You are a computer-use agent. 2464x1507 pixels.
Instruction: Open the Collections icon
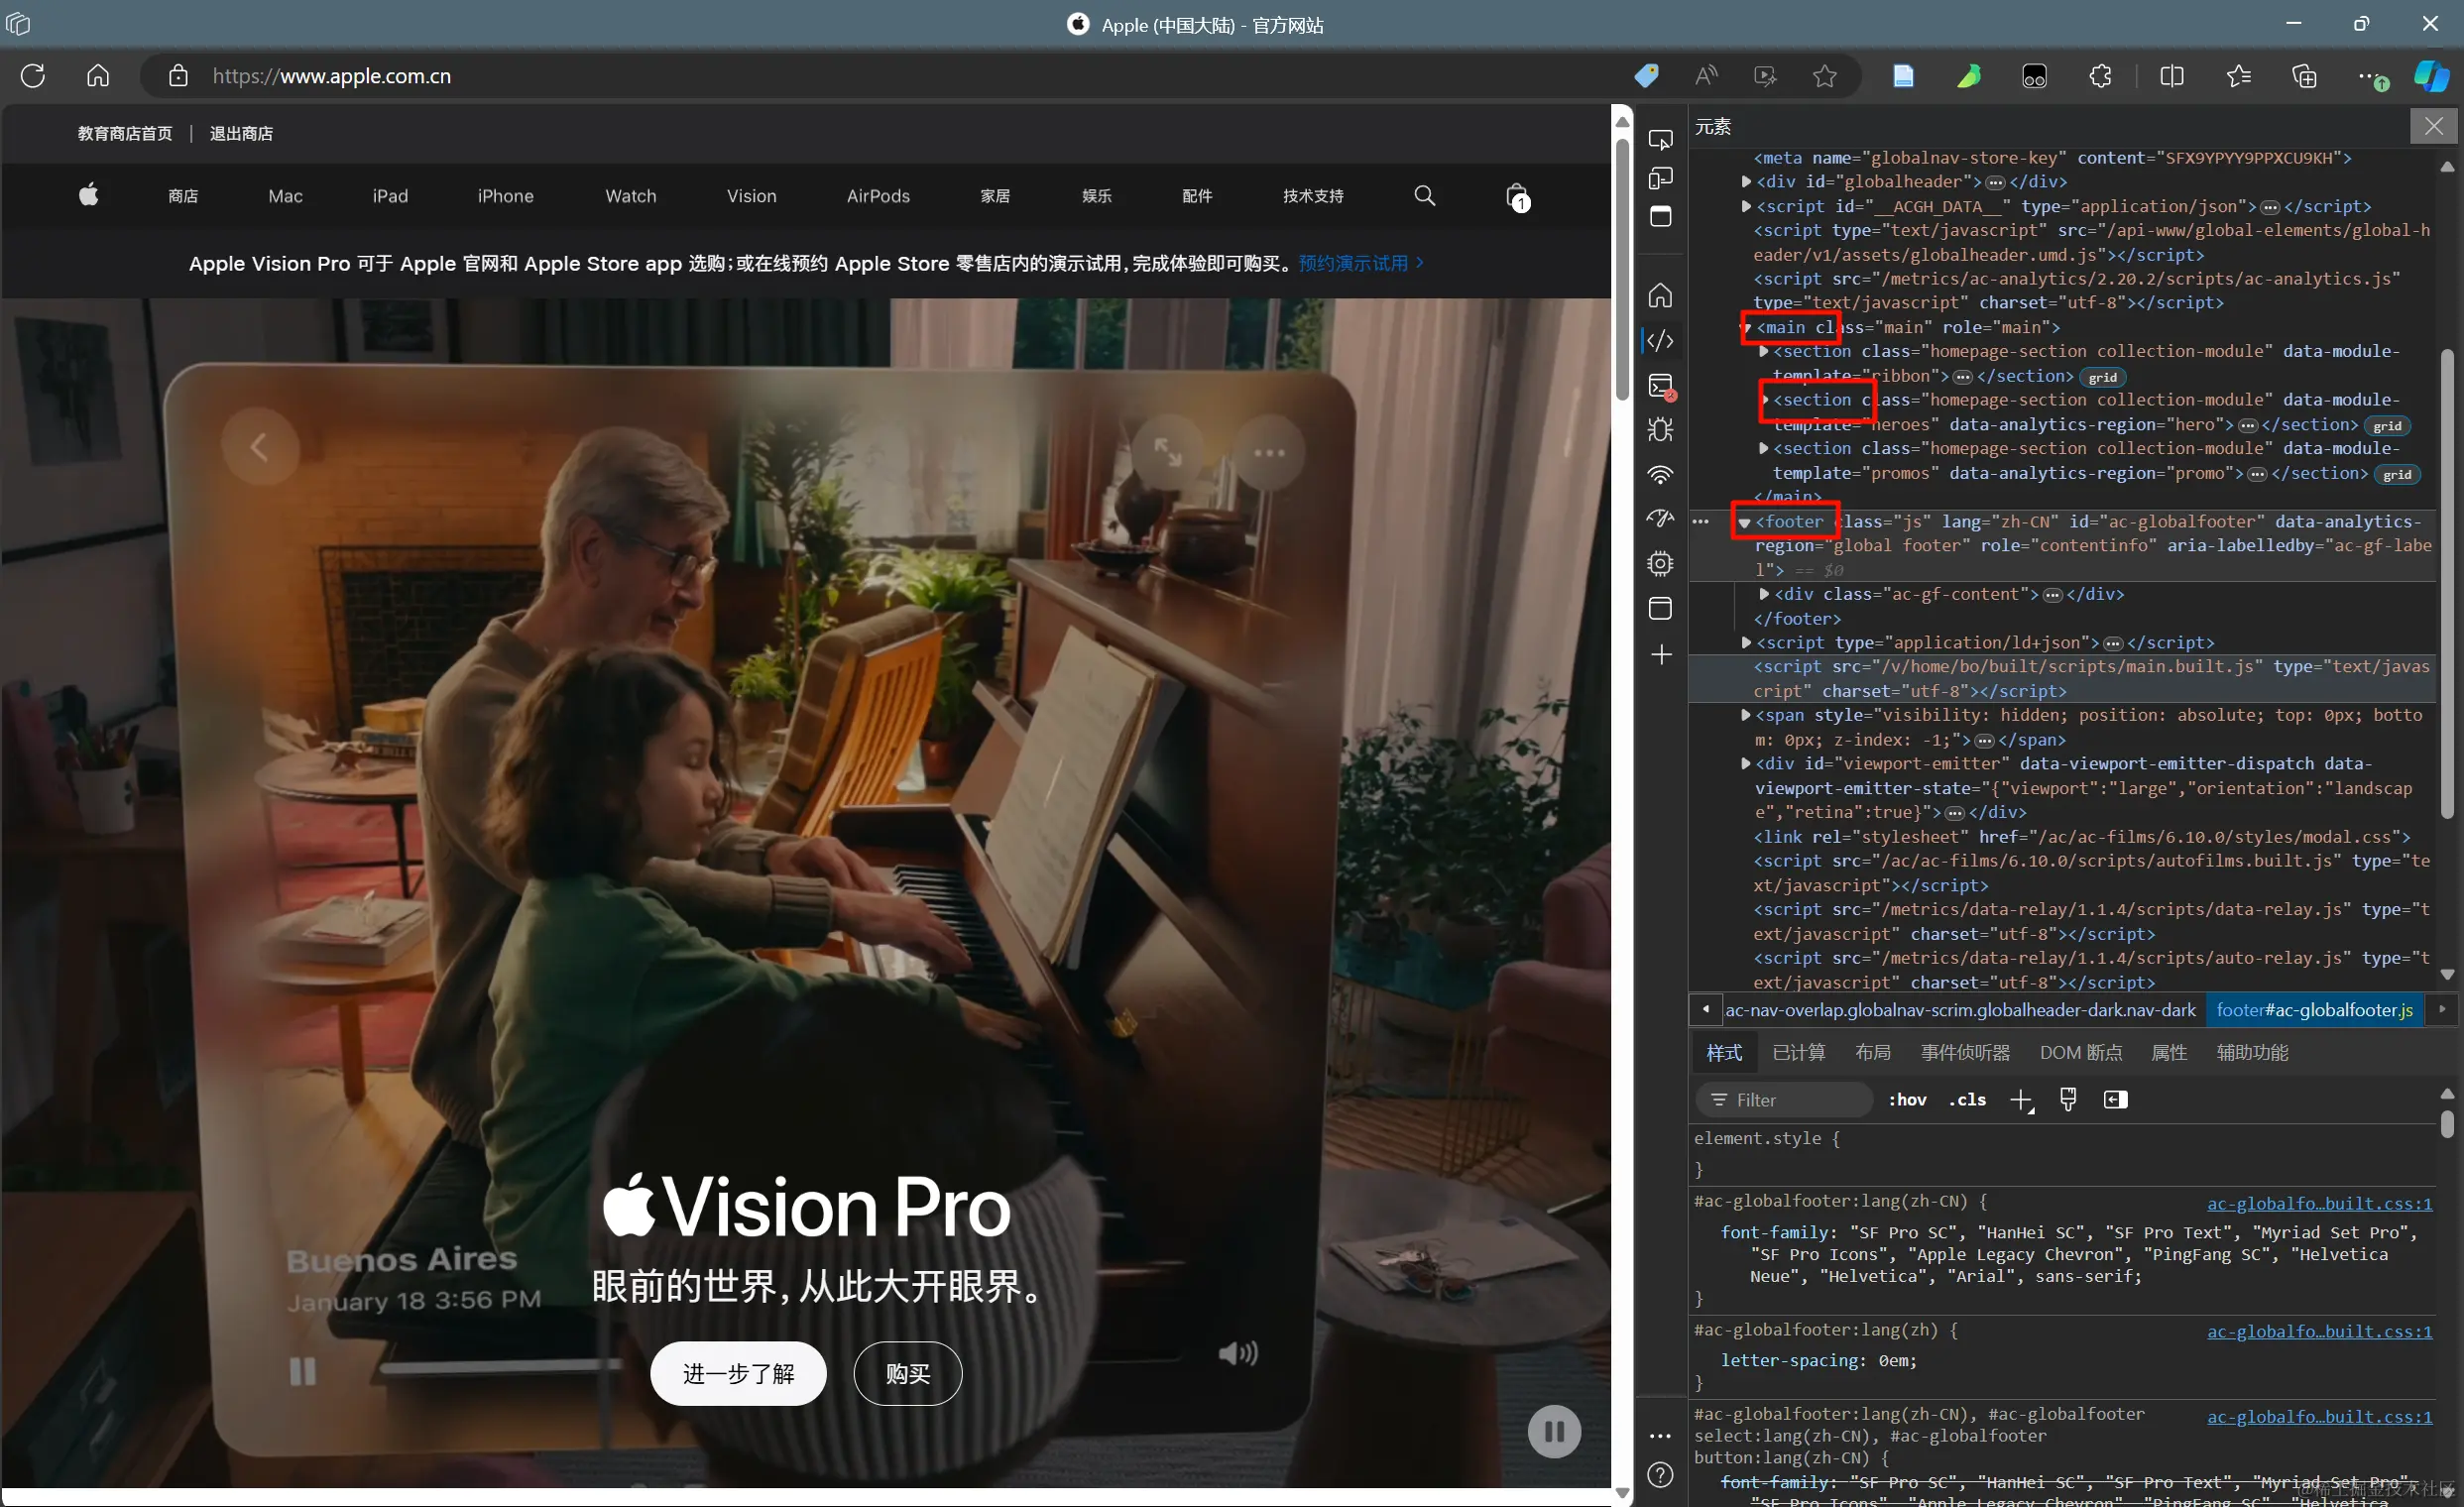tap(2305, 76)
